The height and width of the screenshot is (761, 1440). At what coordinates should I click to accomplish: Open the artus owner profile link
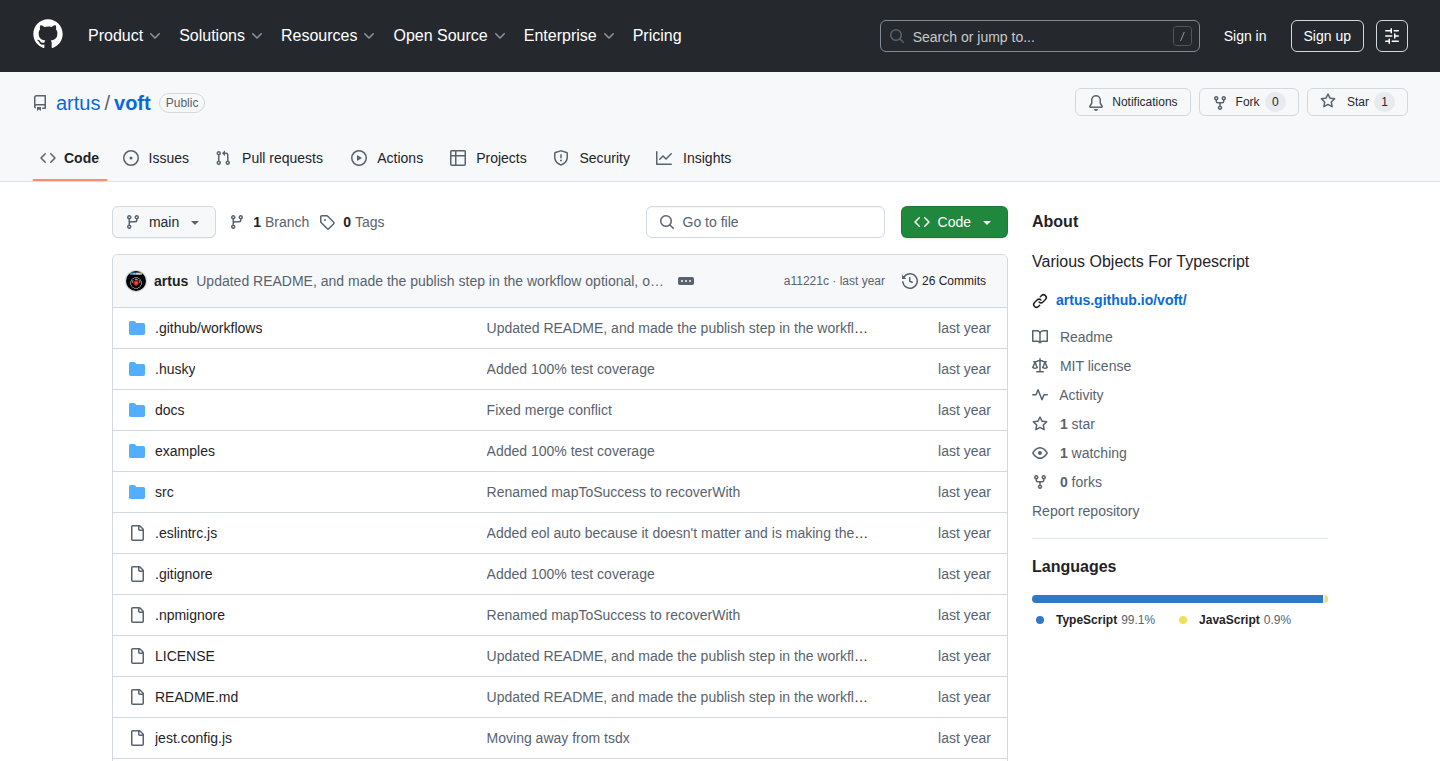click(x=78, y=103)
